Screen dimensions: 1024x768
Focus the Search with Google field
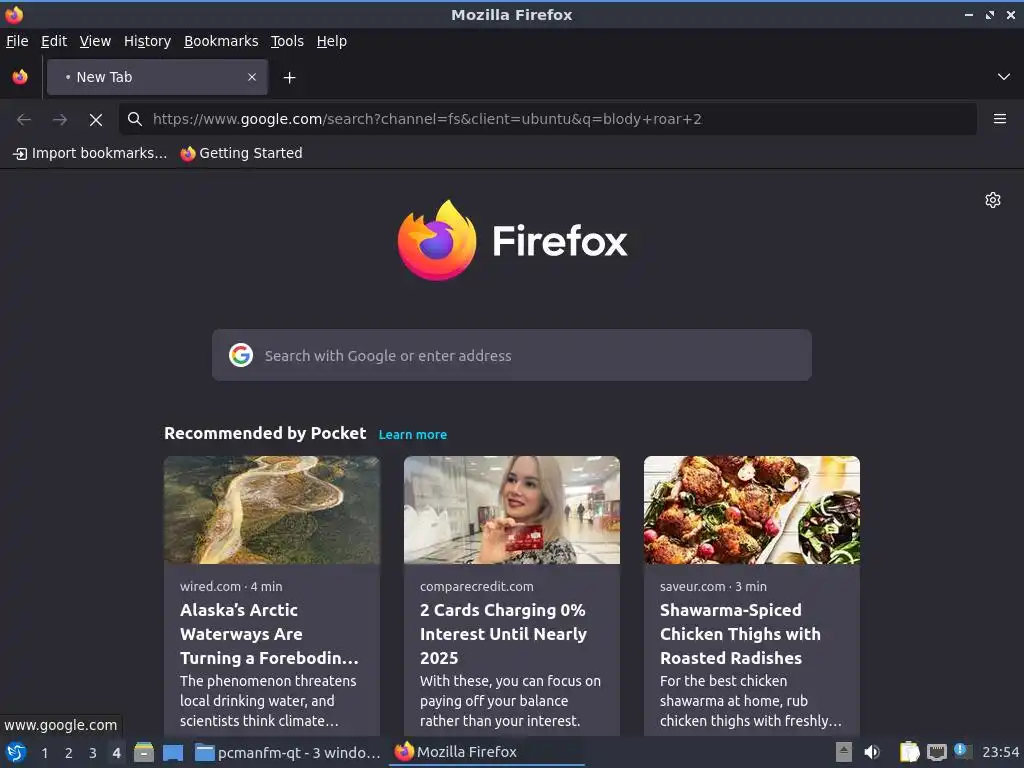tap(512, 355)
